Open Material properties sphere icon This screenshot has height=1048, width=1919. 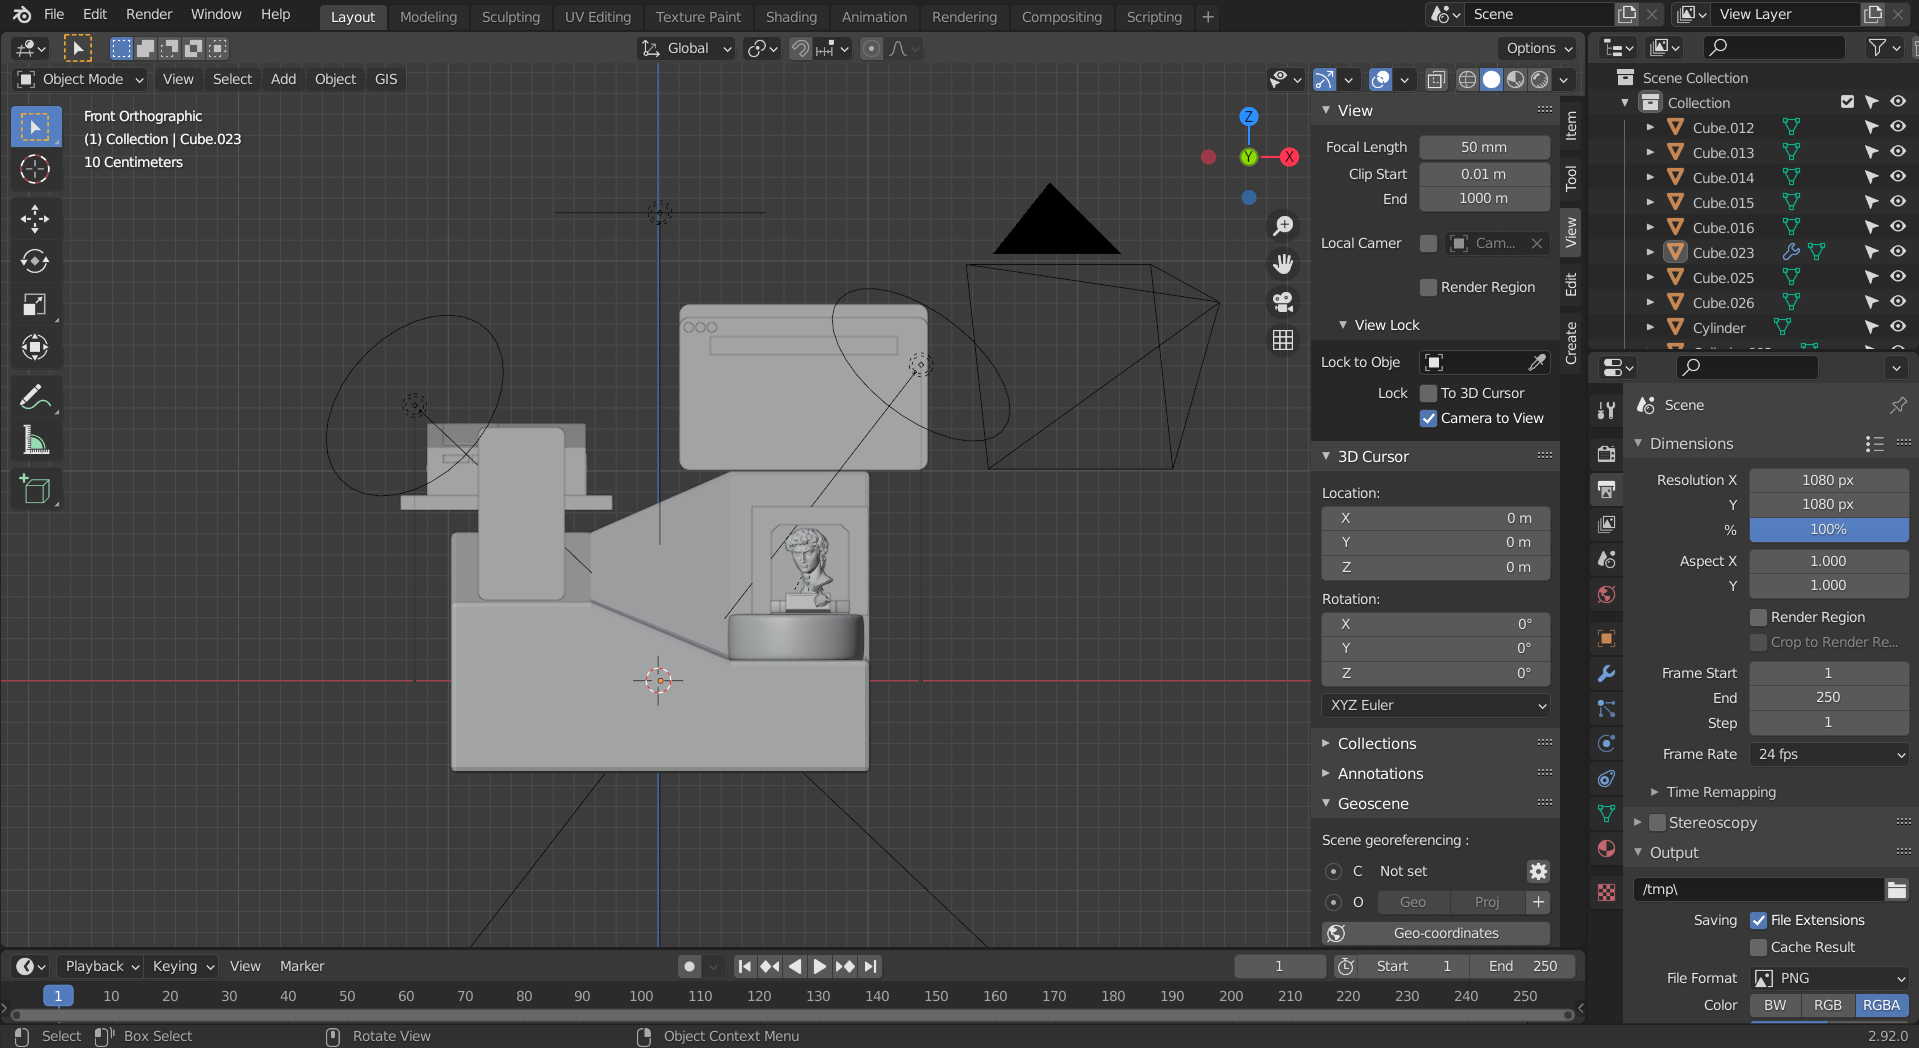pos(1607,849)
